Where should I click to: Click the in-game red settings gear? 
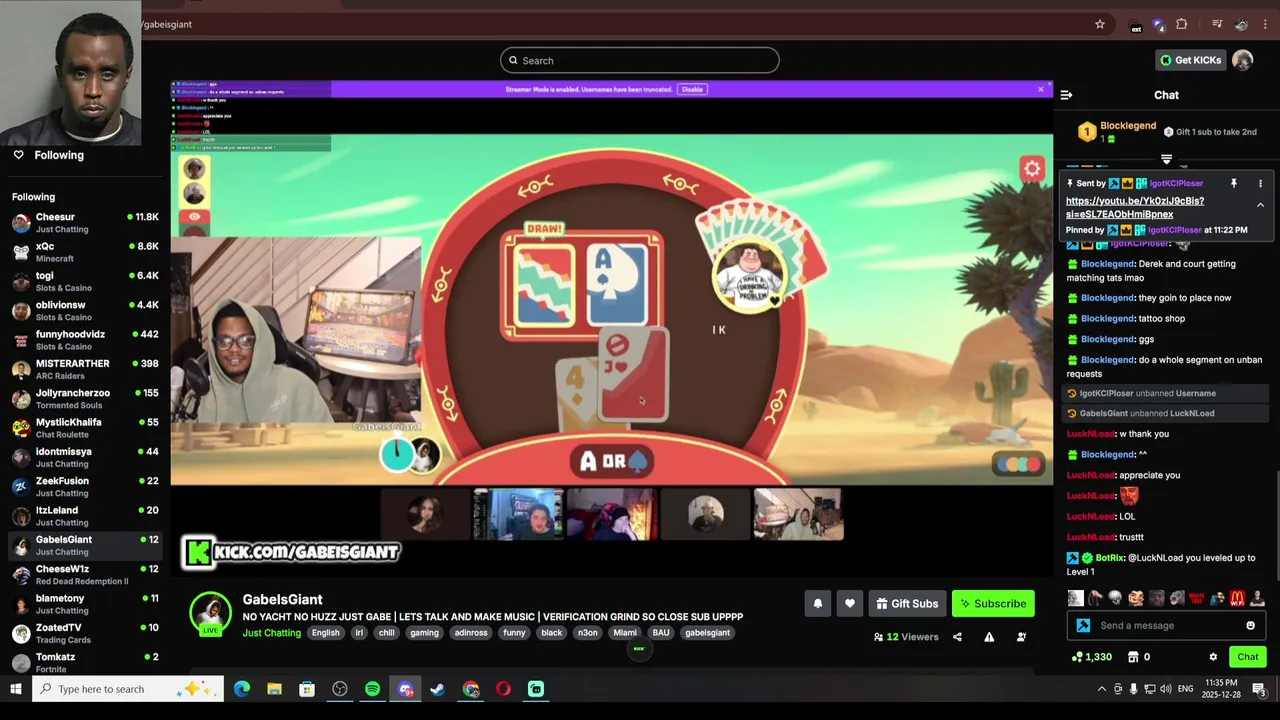[x=1032, y=169]
